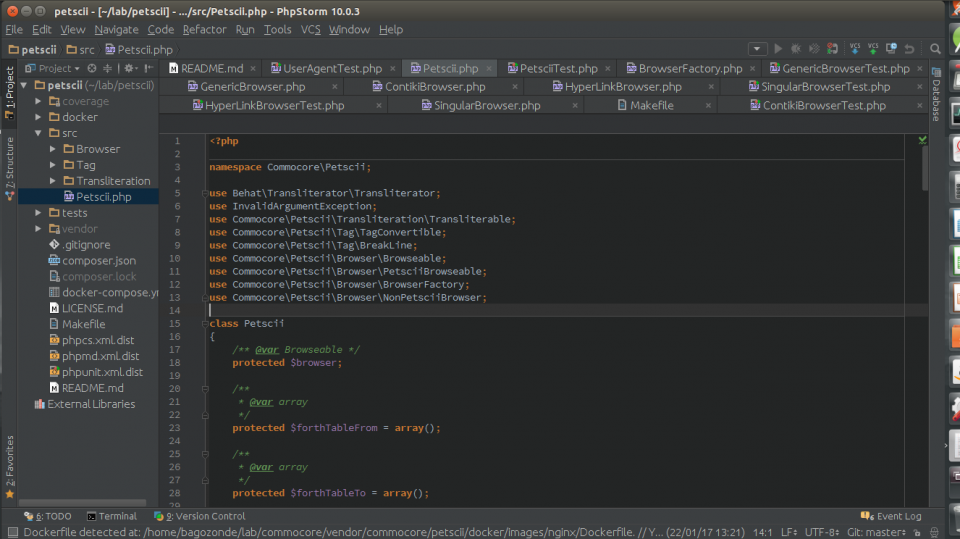
Task: Open the Terminal tool window button
Action: (111, 516)
